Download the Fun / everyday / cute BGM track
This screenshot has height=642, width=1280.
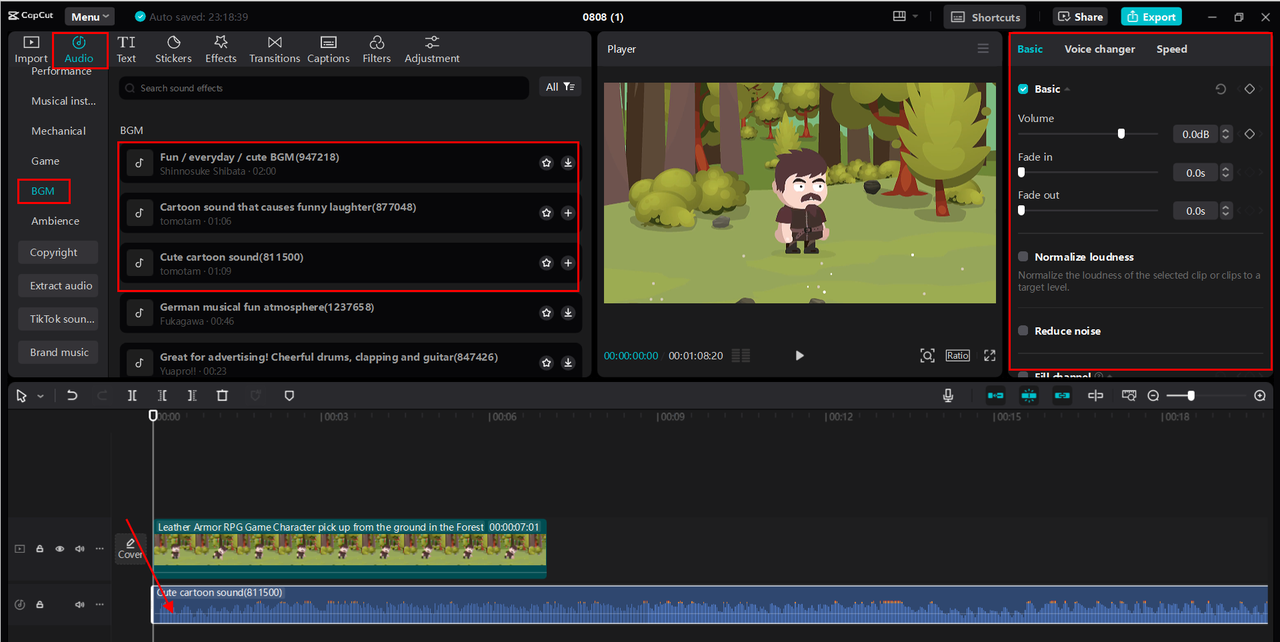[568, 163]
